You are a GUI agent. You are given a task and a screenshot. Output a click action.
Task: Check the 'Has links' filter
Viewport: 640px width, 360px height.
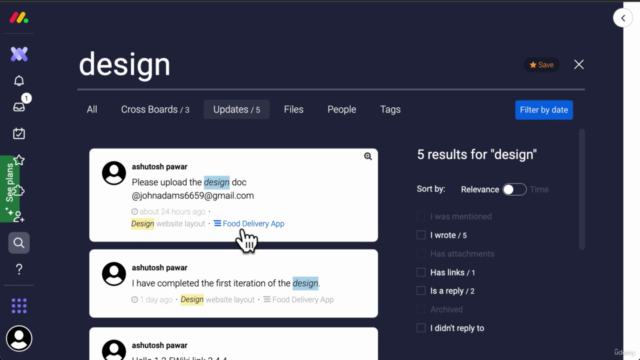point(421,272)
